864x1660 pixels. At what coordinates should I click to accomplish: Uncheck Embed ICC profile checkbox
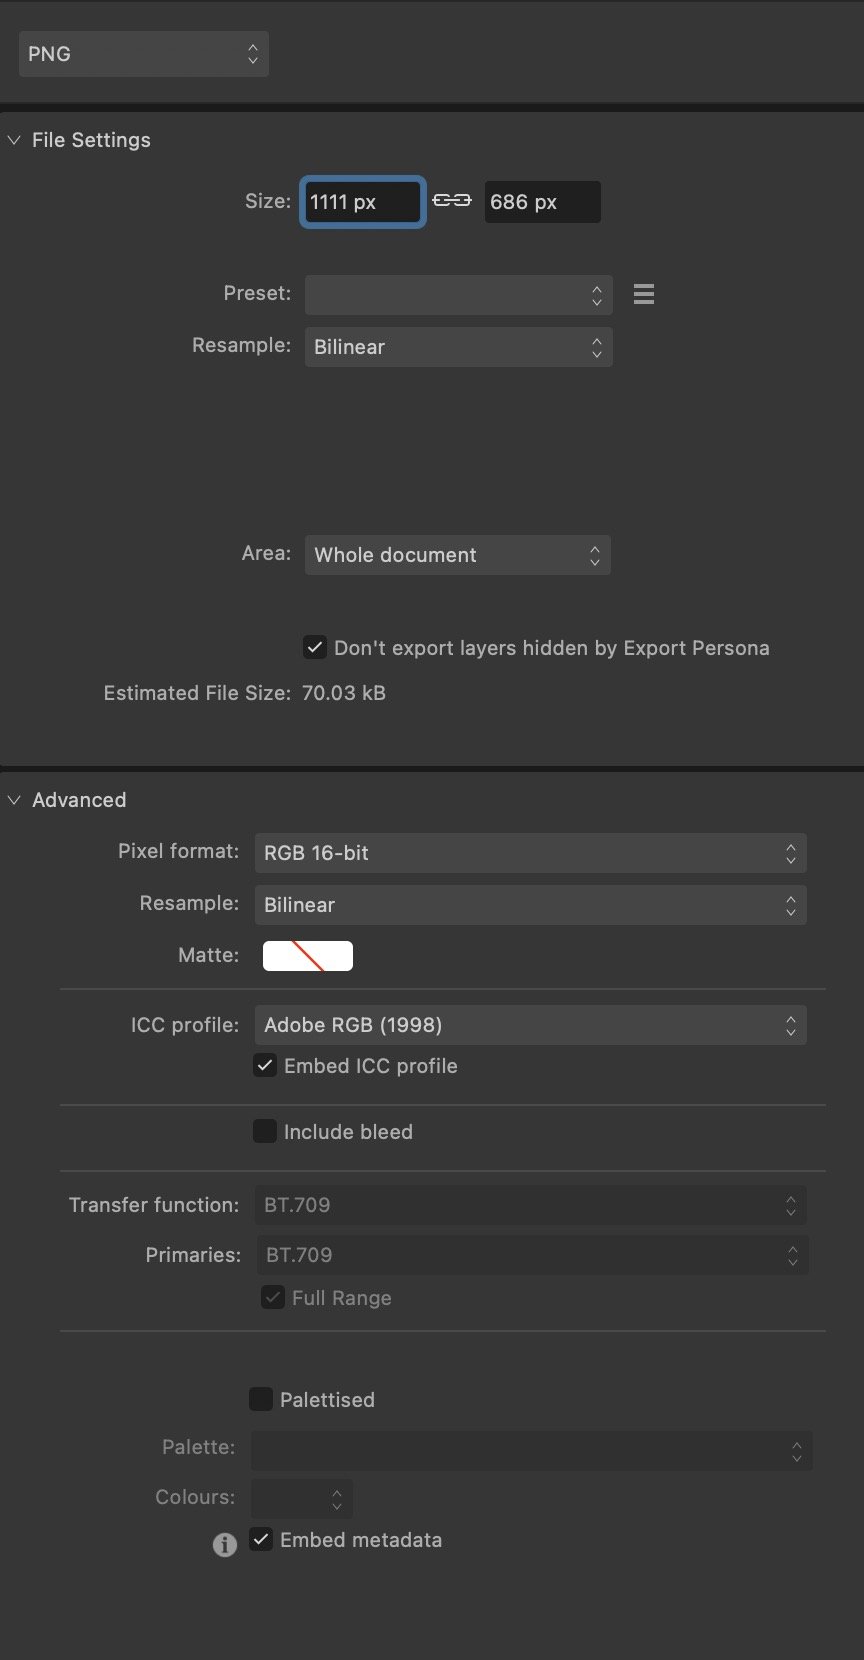pyautogui.click(x=265, y=1066)
